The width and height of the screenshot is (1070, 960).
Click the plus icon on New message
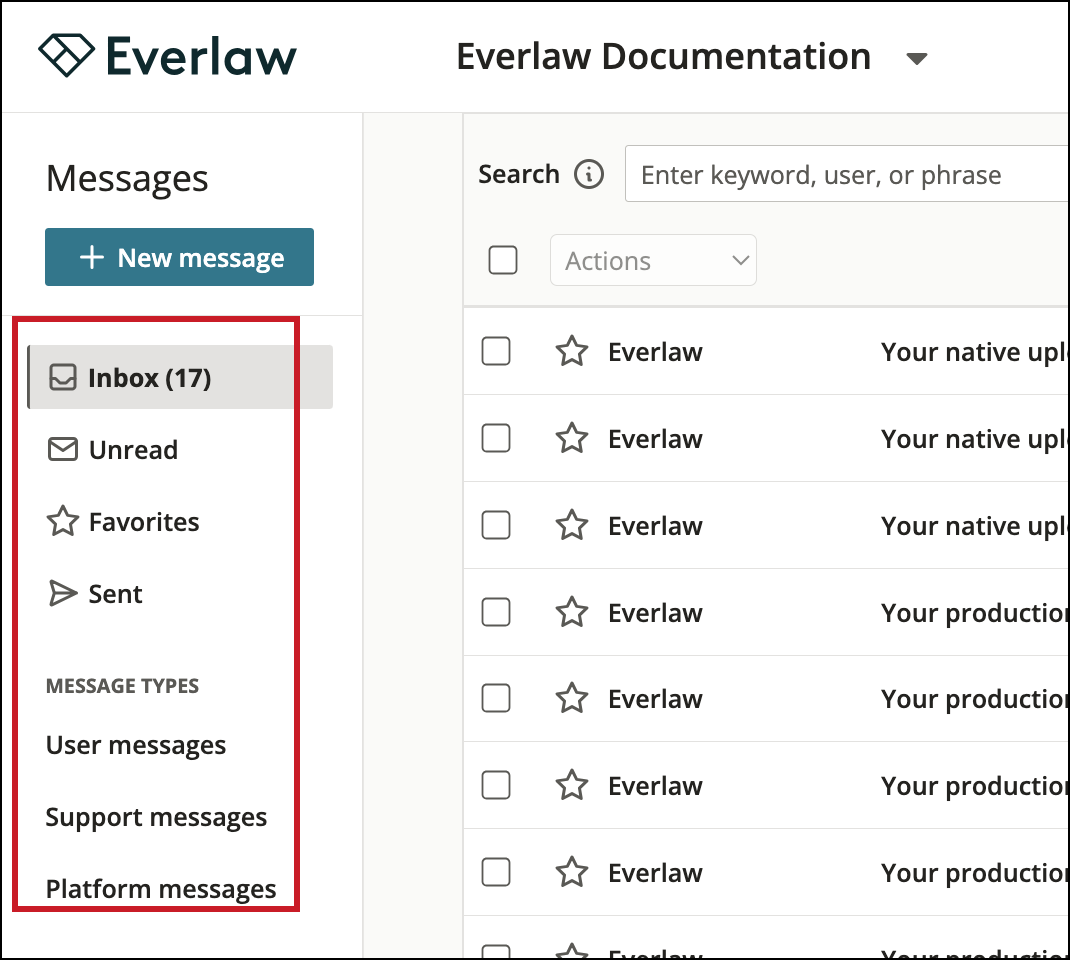tap(92, 257)
